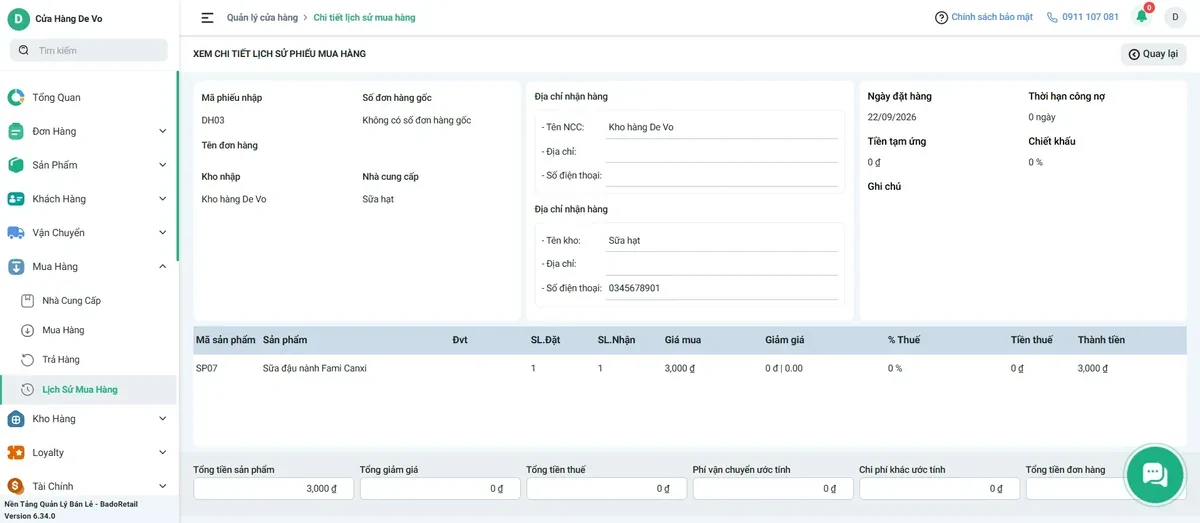Image resolution: width=1200 pixels, height=523 pixels.
Task: Click the Tên kho field Sữa hạt
Action: tap(721, 241)
